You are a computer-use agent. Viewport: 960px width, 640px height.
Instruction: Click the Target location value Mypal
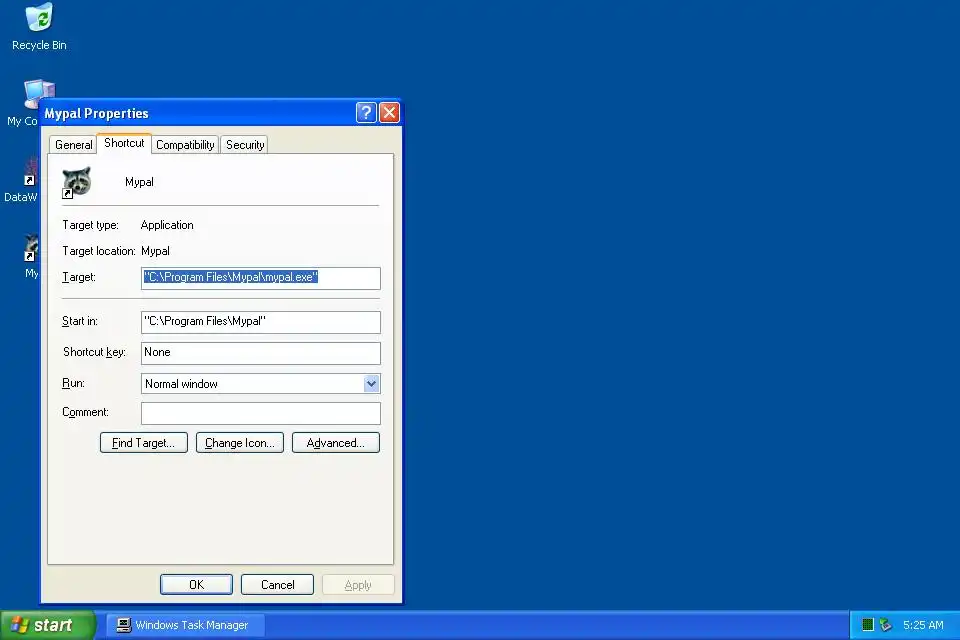coord(156,250)
